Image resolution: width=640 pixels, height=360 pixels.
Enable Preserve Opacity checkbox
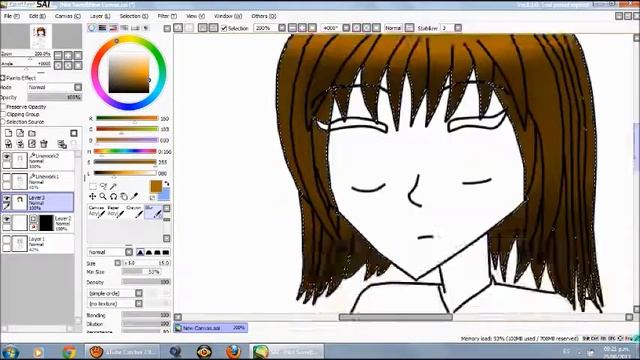(3, 107)
